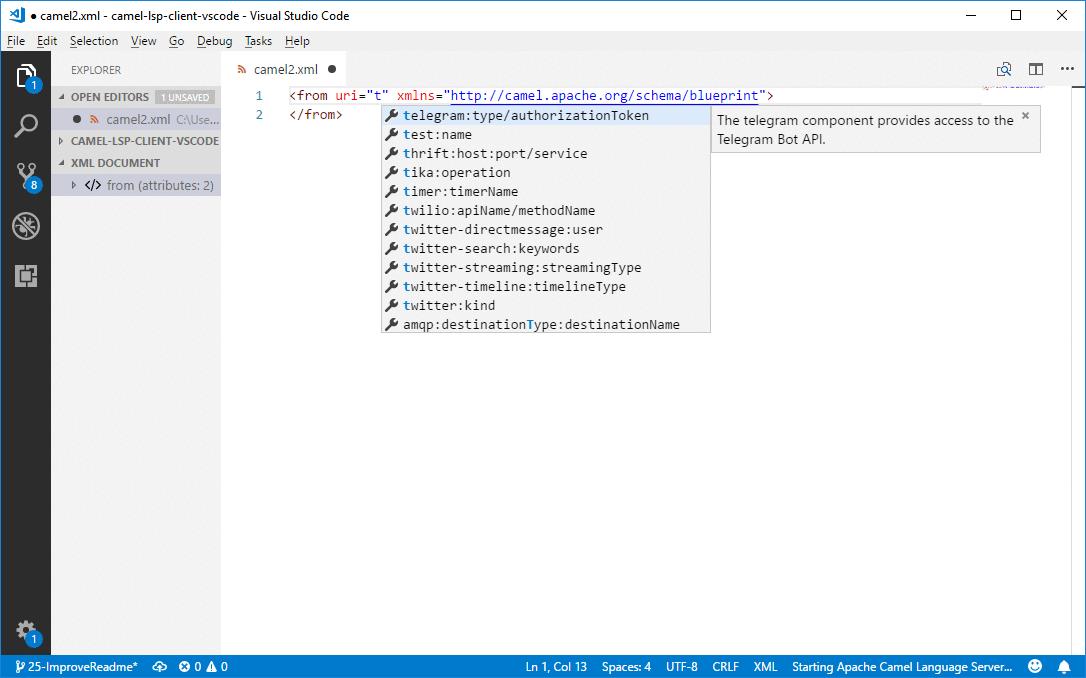Image resolution: width=1086 pixels, height=678 pixels.
Task: Click the feedback smiley icon
Action: 1035,666
